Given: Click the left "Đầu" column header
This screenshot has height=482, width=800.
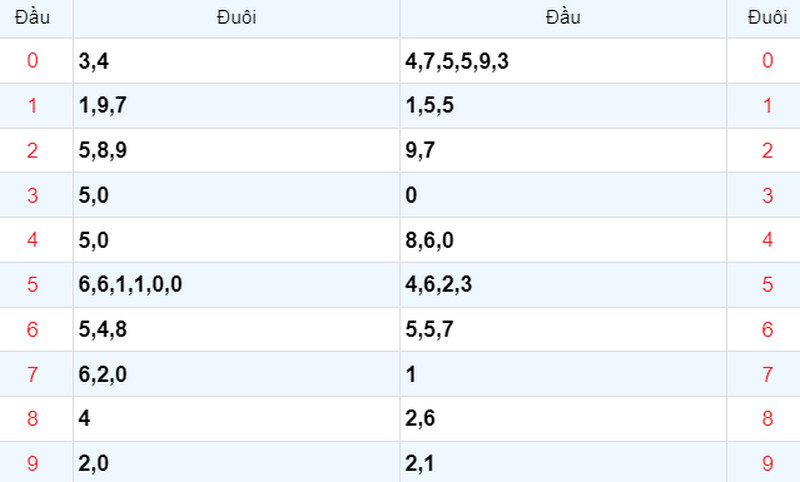Looking at the screenshot, I should coord(32,17).
